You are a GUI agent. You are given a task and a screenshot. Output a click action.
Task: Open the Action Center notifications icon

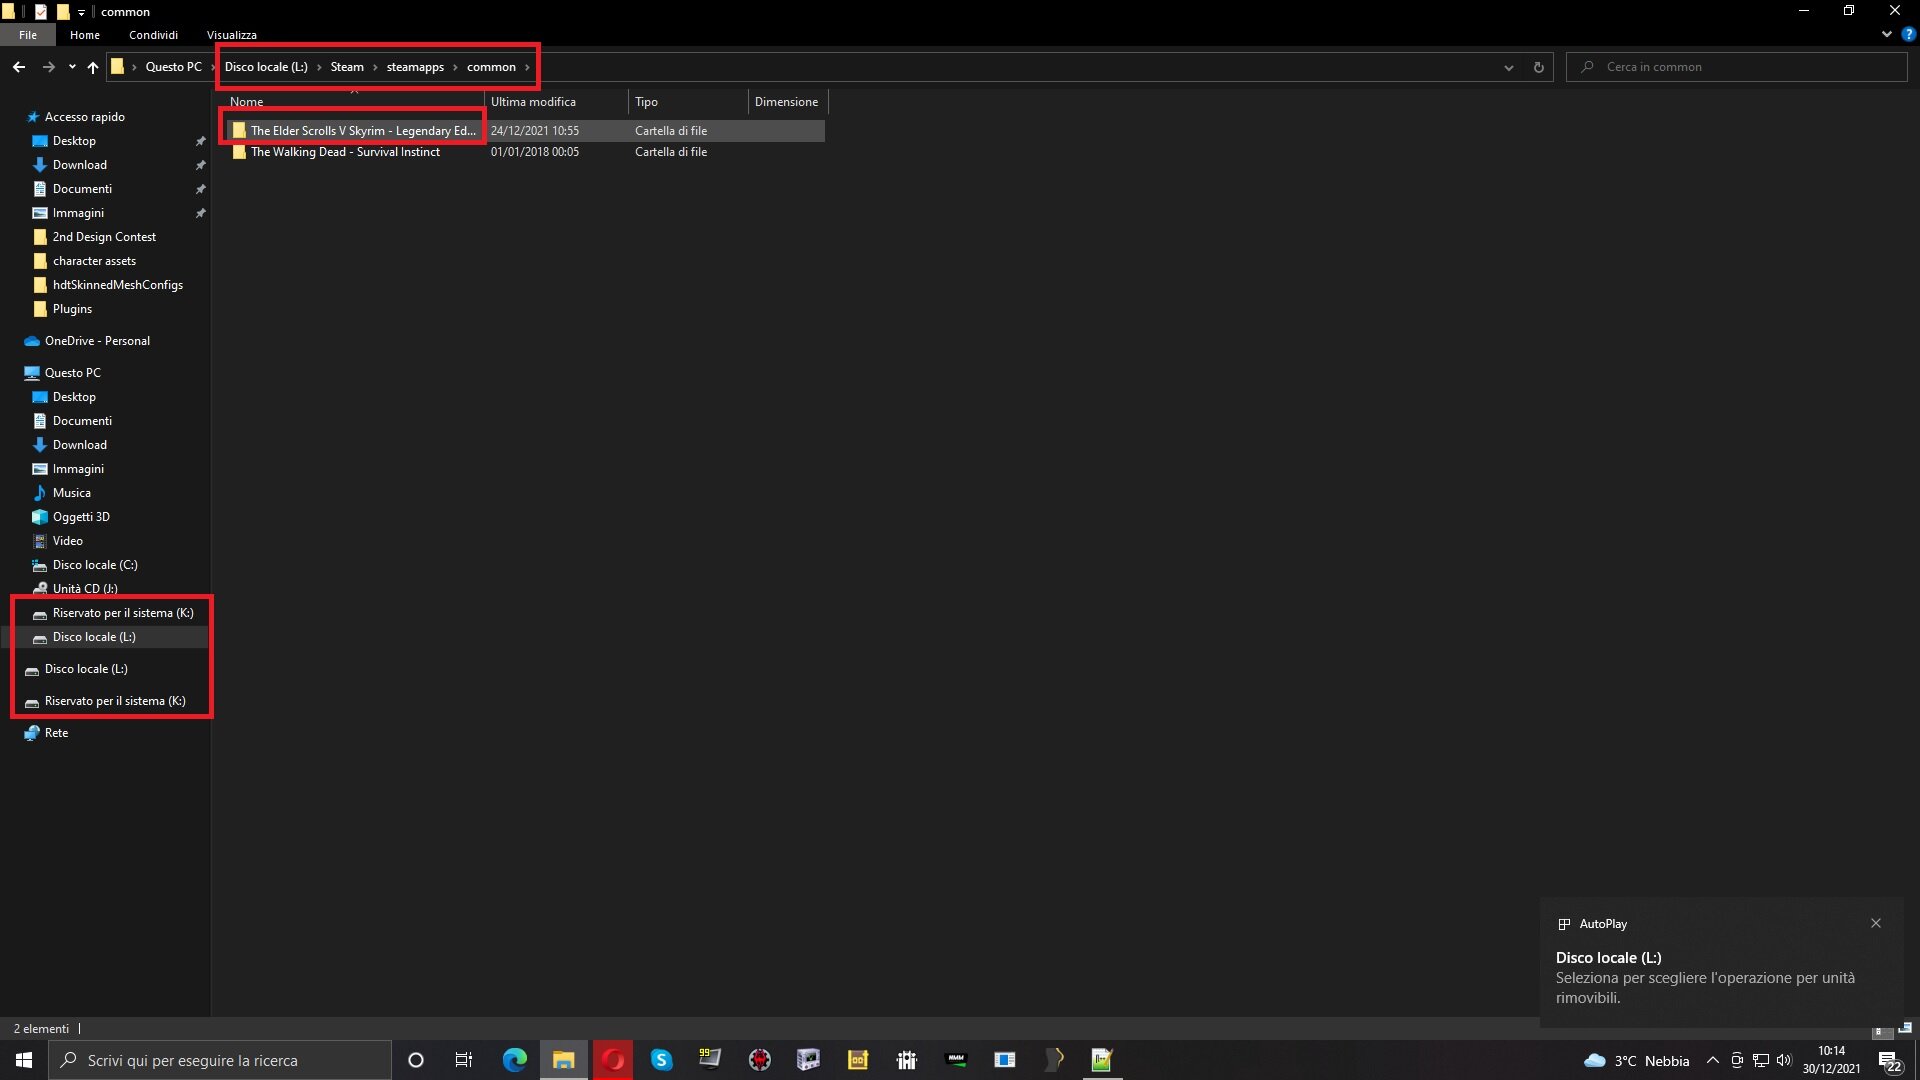click(x=1889, y=1061)
